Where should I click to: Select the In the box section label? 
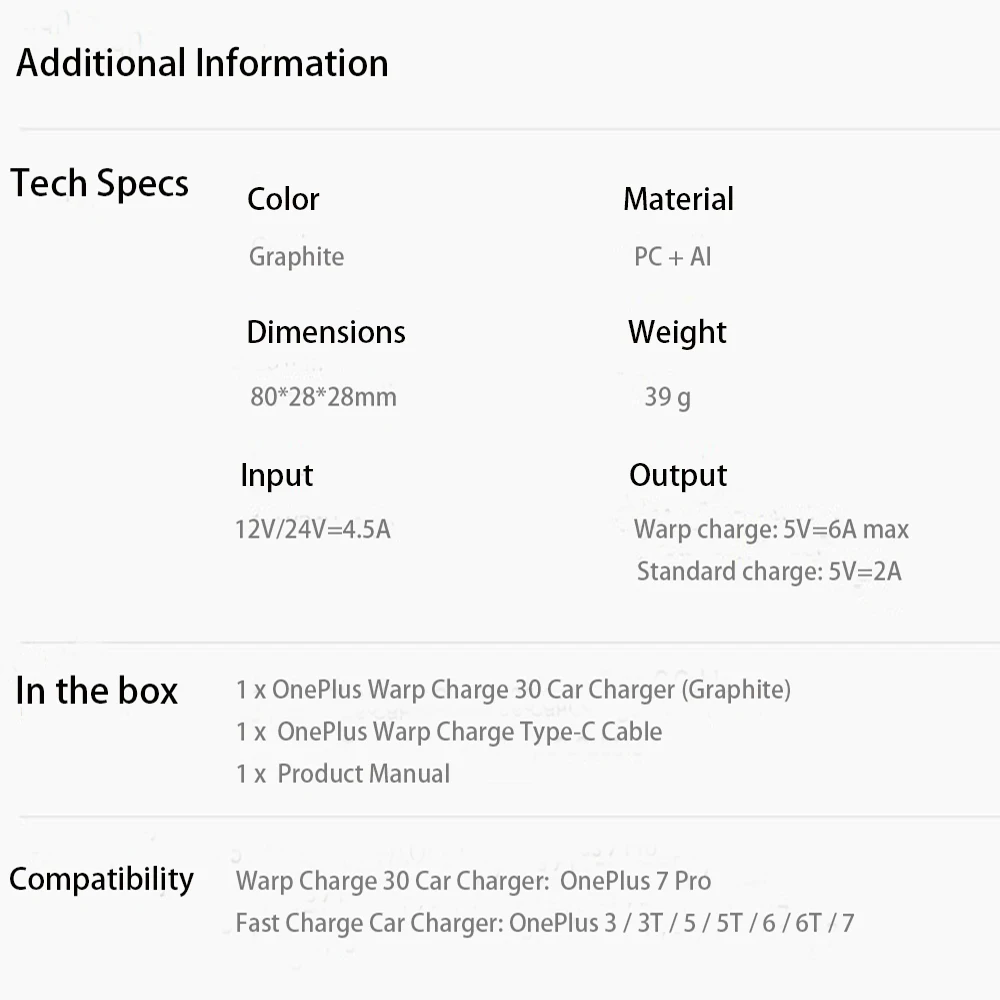[96, 690]
